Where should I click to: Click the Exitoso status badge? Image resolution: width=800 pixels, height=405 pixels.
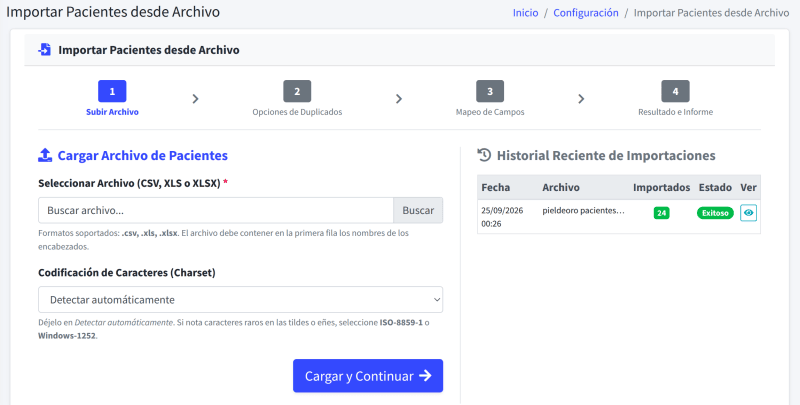[715, 213]
